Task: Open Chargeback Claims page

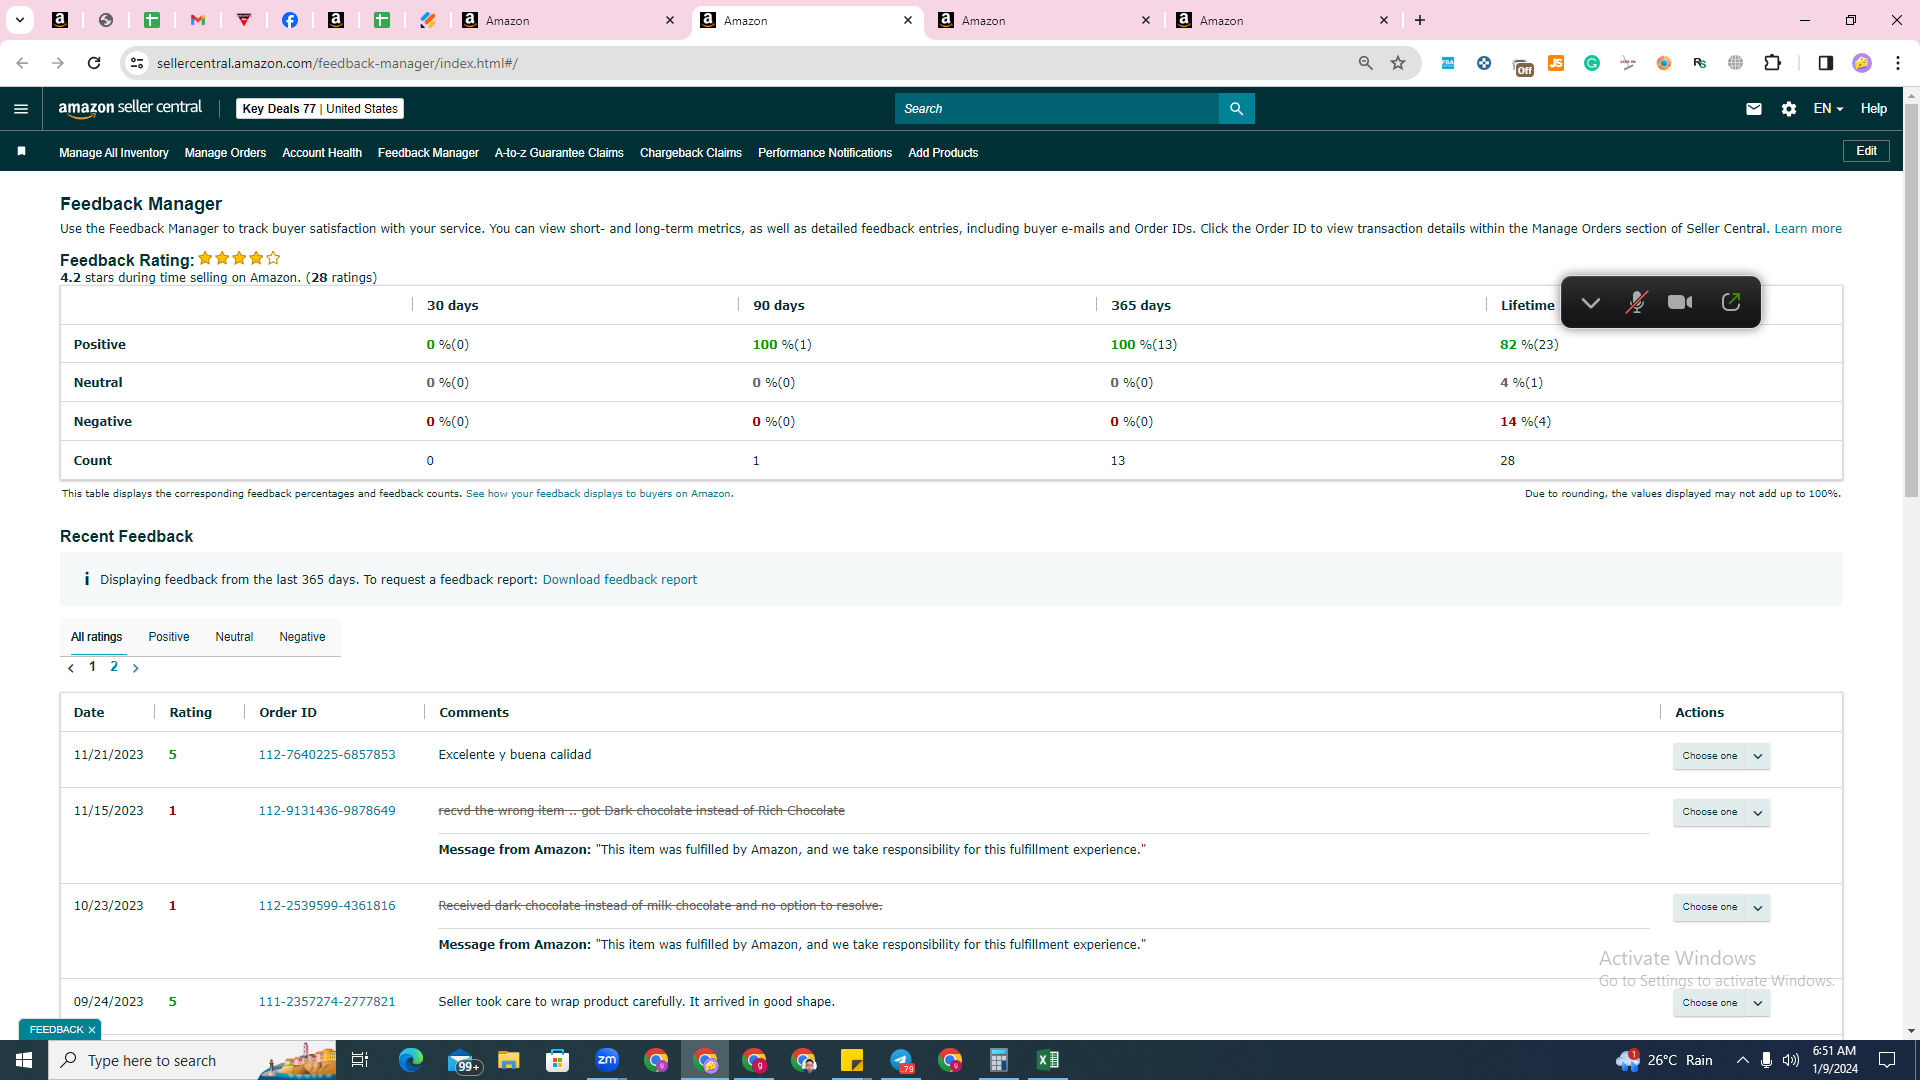Action: coord(691,153)
